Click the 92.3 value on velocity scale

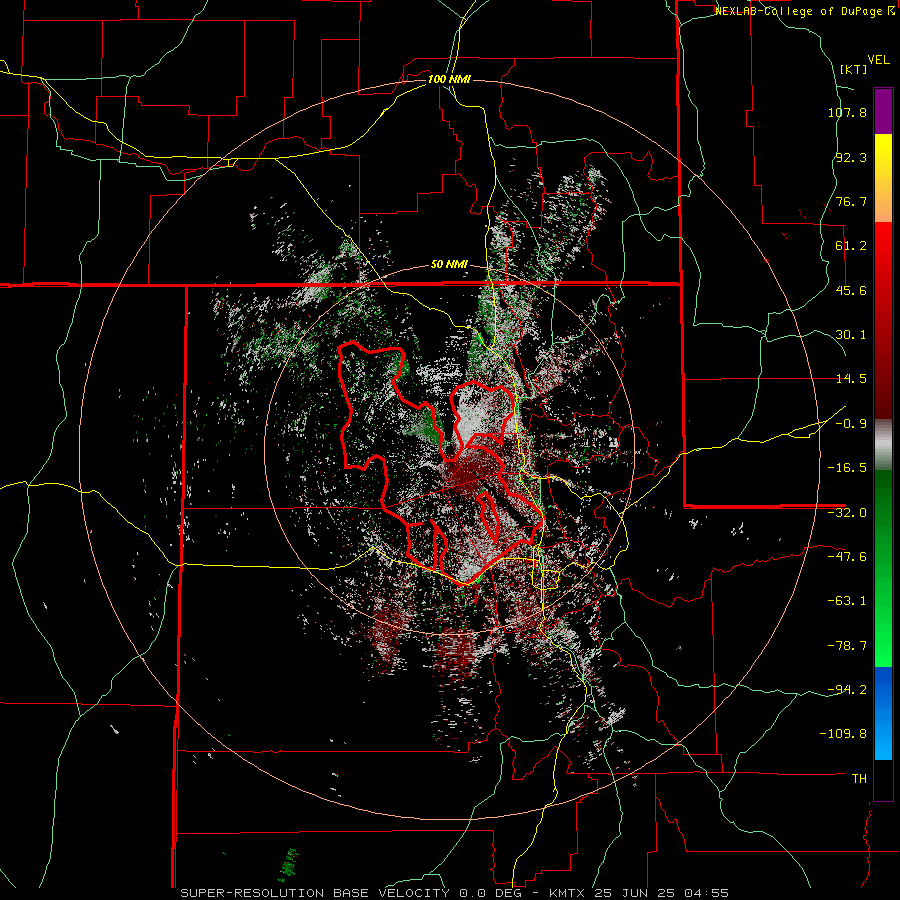click(851, 157)
